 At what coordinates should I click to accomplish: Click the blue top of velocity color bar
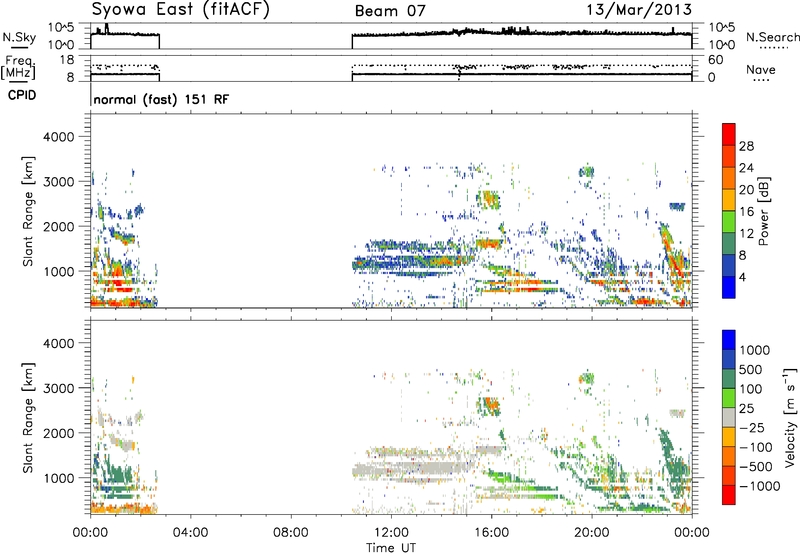click(x=729, y=340)
